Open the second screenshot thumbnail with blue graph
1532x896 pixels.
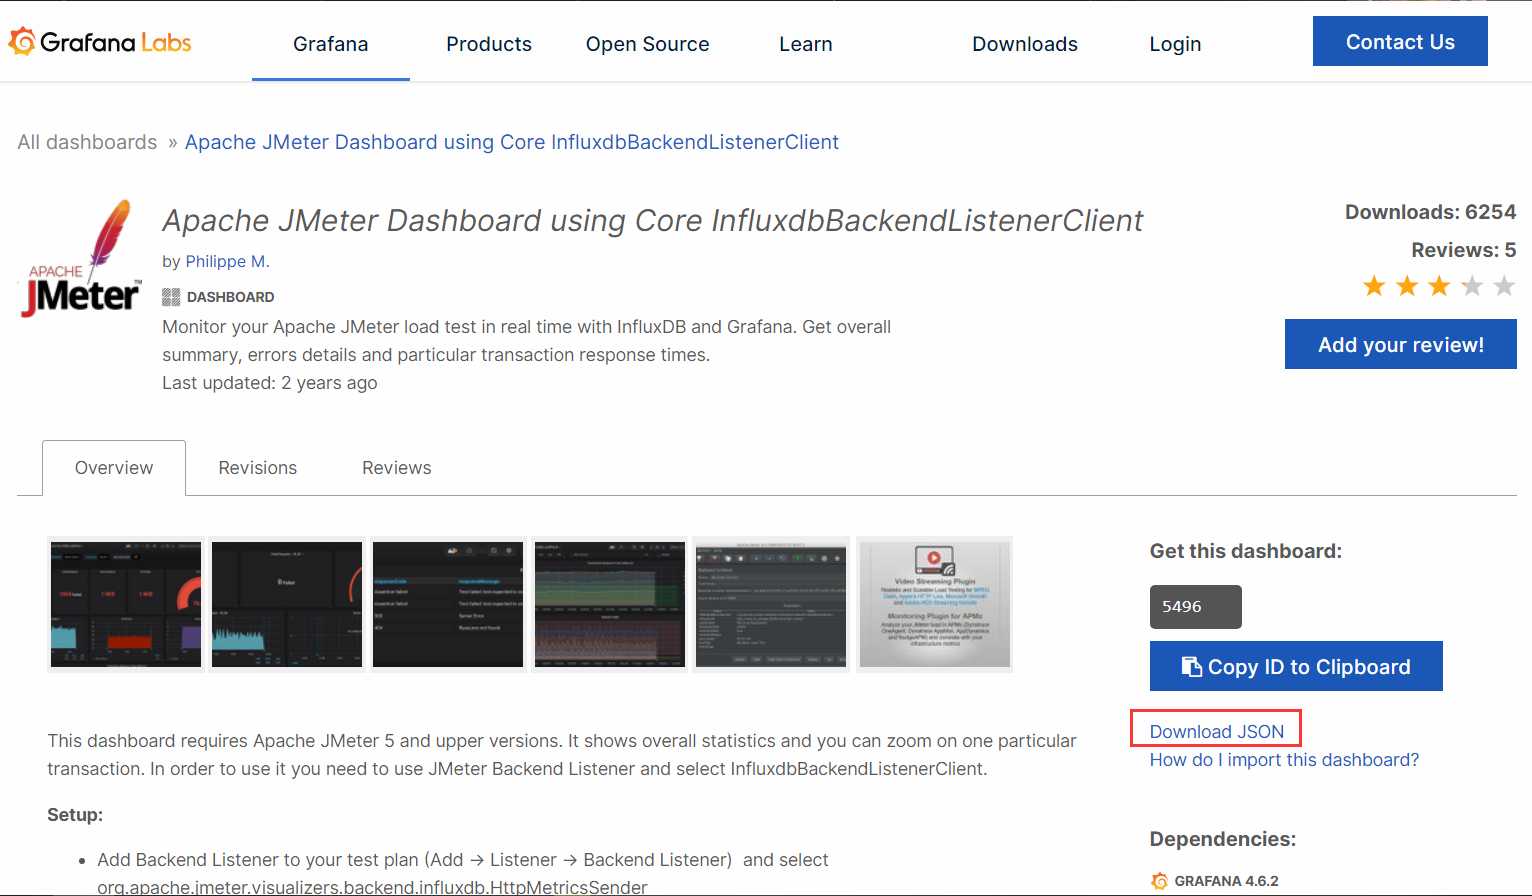[287, 604]
